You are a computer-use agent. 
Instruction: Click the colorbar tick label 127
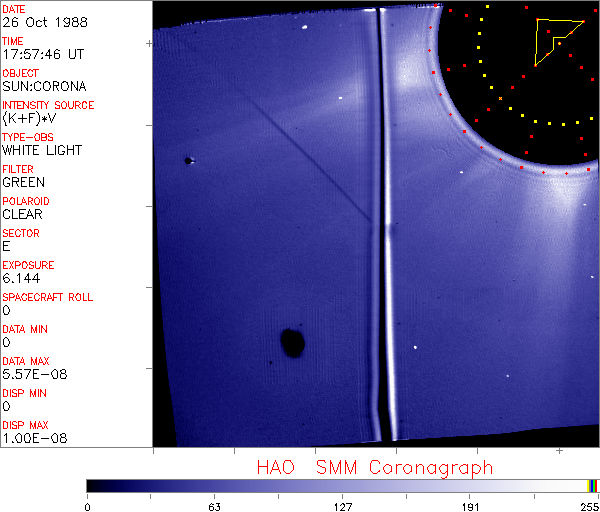click(342, 507)
